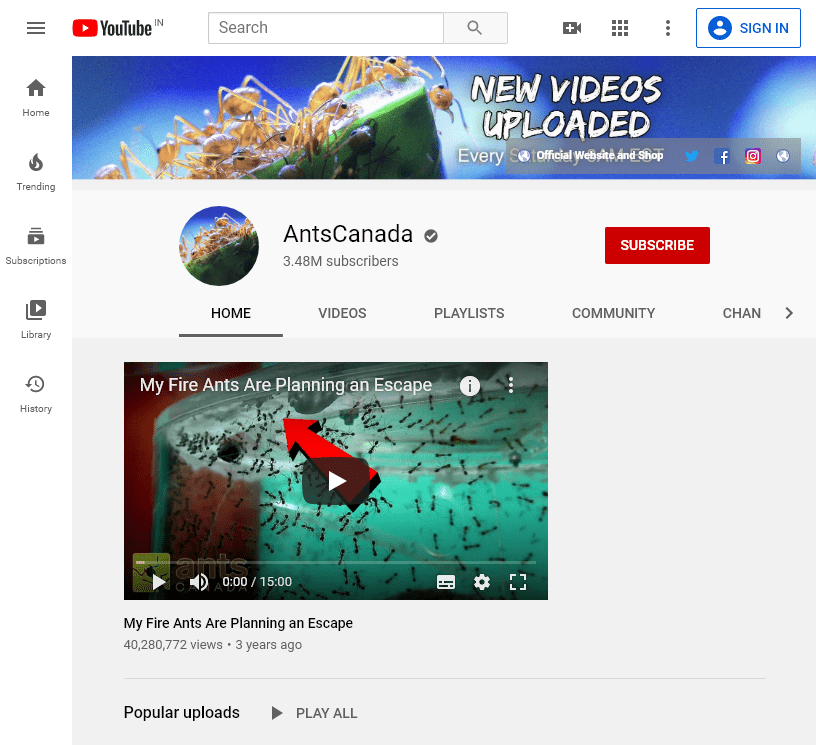The width and height of the screenshot is (816, 745).
Task: Open the channel's Twitter link
Action: 692,156
